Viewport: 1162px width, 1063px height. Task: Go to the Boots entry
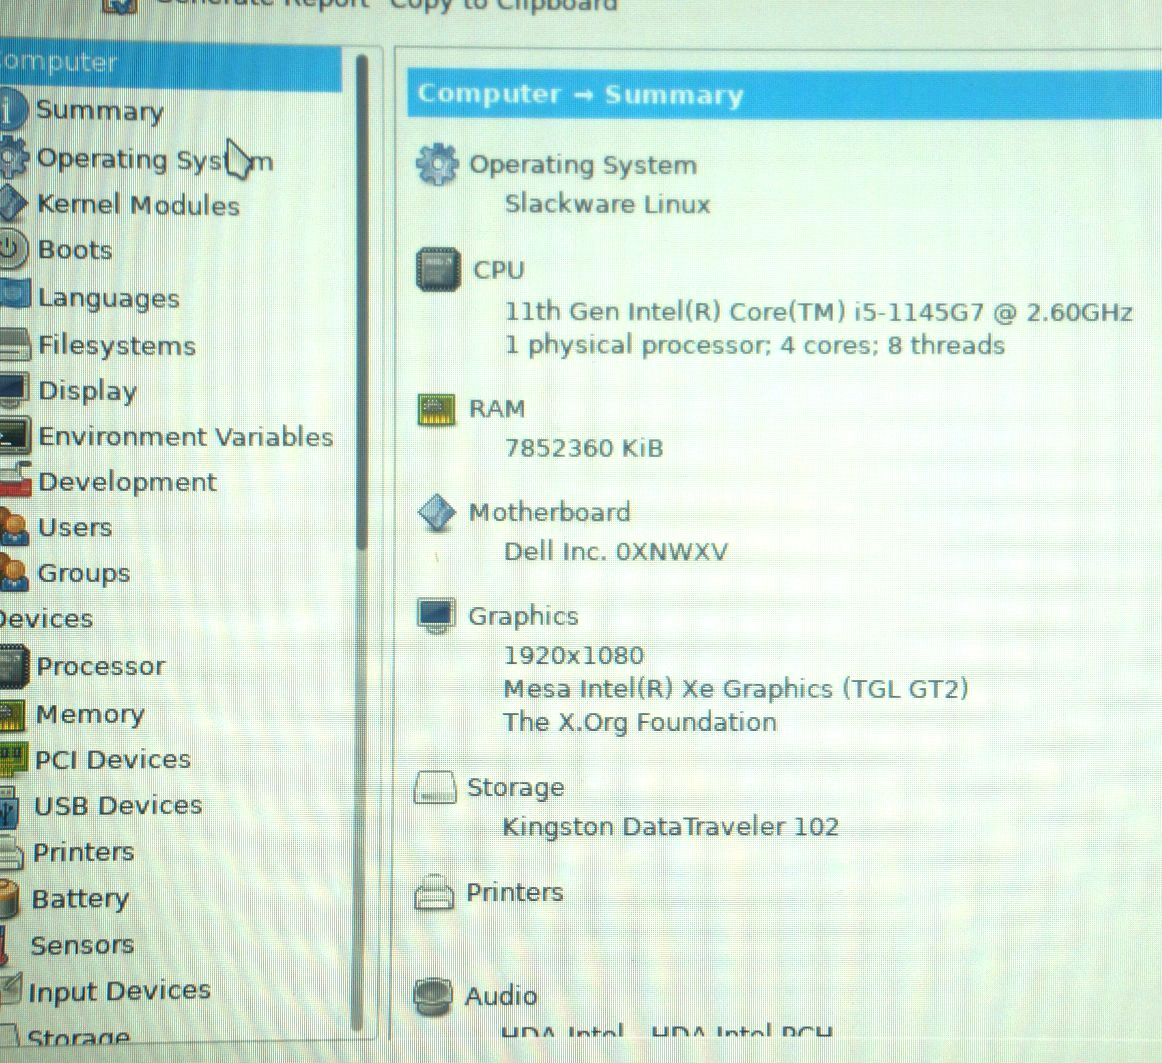click(75, 250)
